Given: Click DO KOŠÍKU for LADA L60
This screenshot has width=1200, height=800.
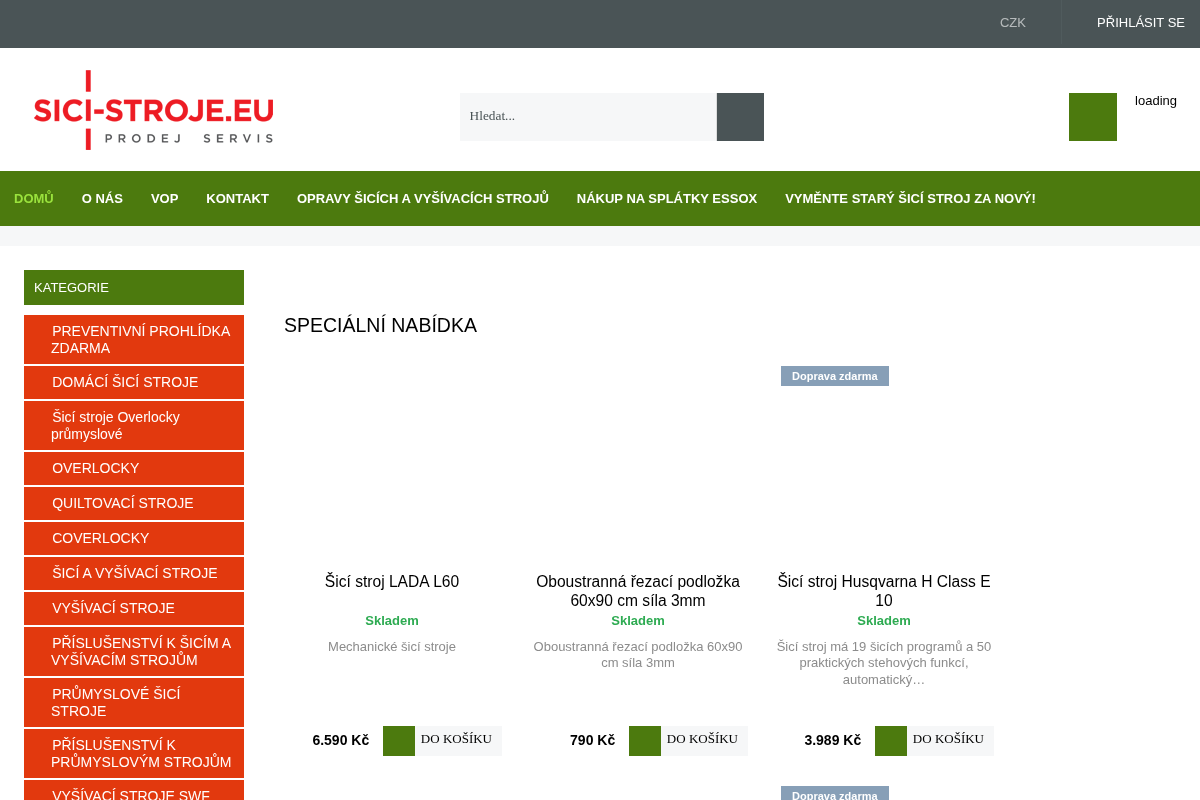Looking at the screenshot, I should [457, 740].
